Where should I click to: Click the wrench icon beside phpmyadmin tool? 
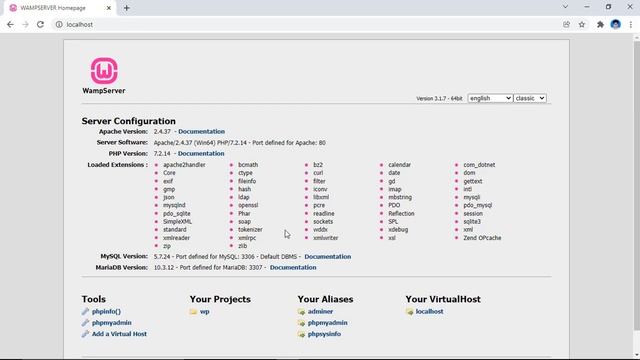pyautogui.click(x=85, y=323)
